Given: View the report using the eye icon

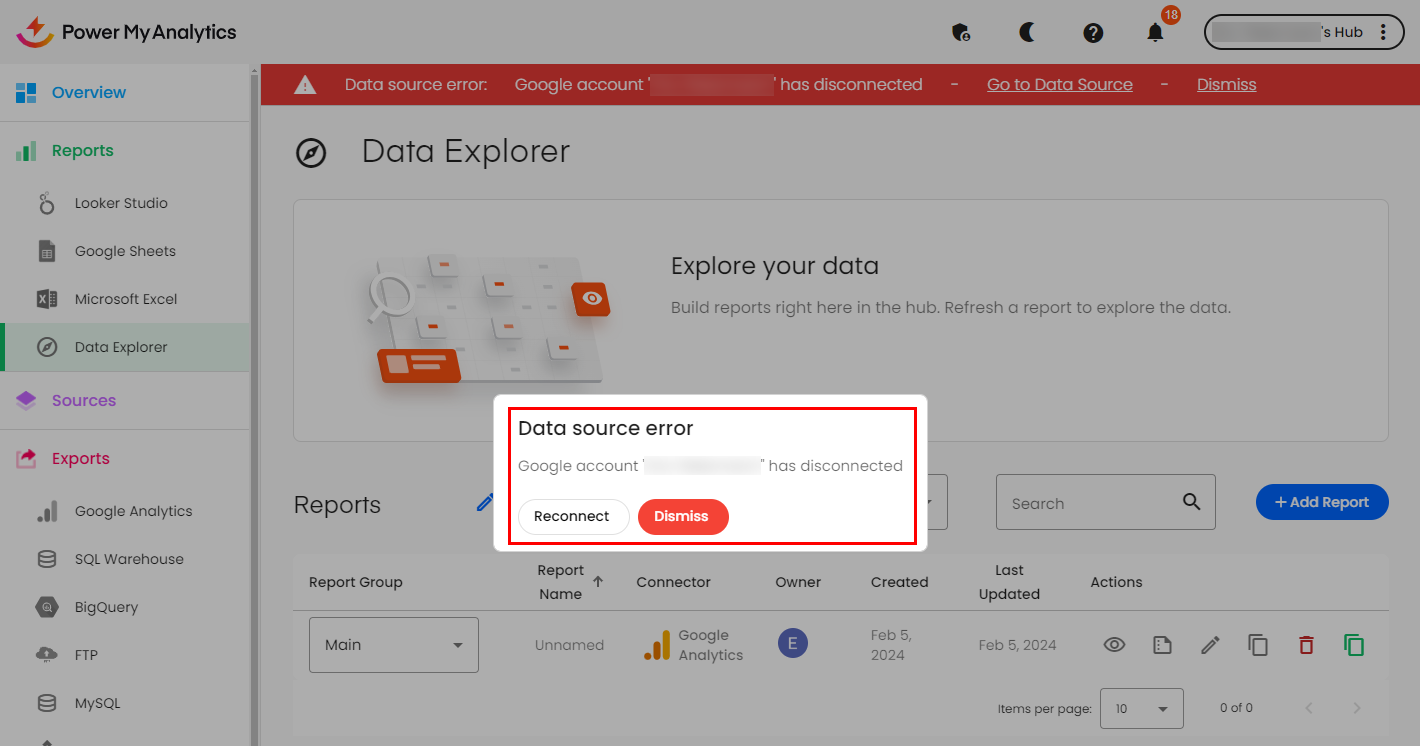Looking at the screenshot, I should coord(1114,645).
